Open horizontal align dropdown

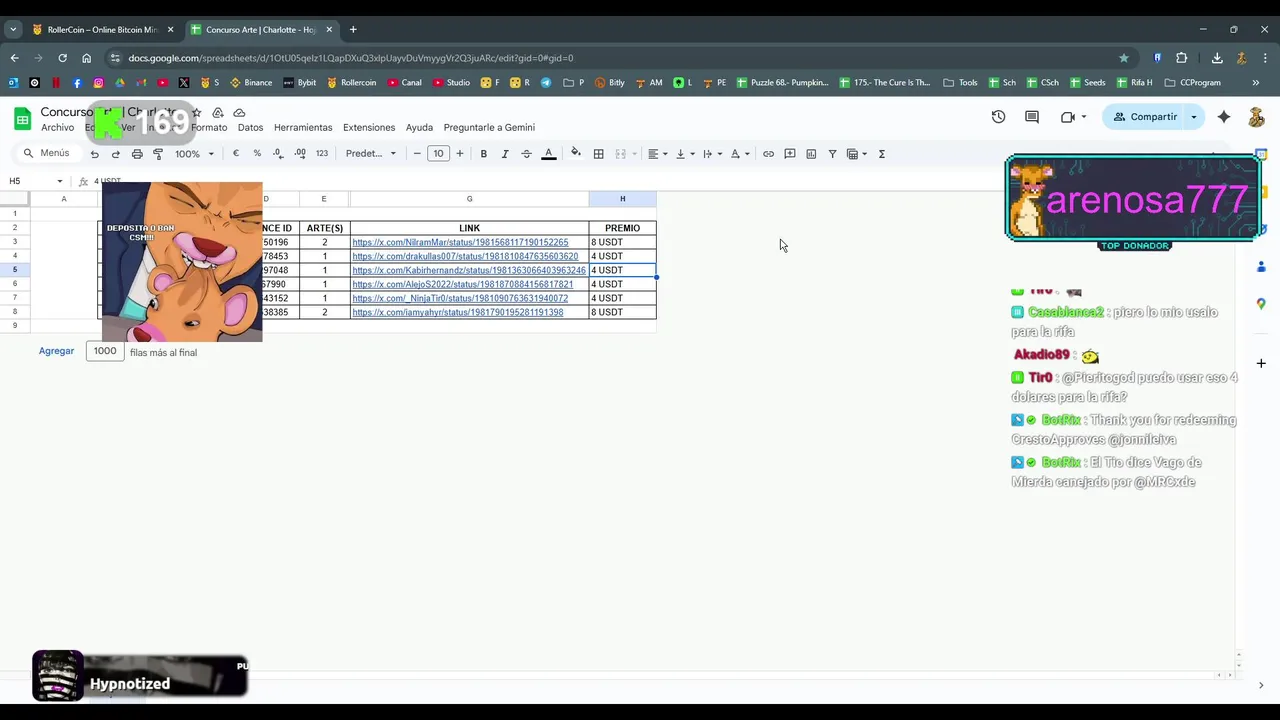point(657,154)
